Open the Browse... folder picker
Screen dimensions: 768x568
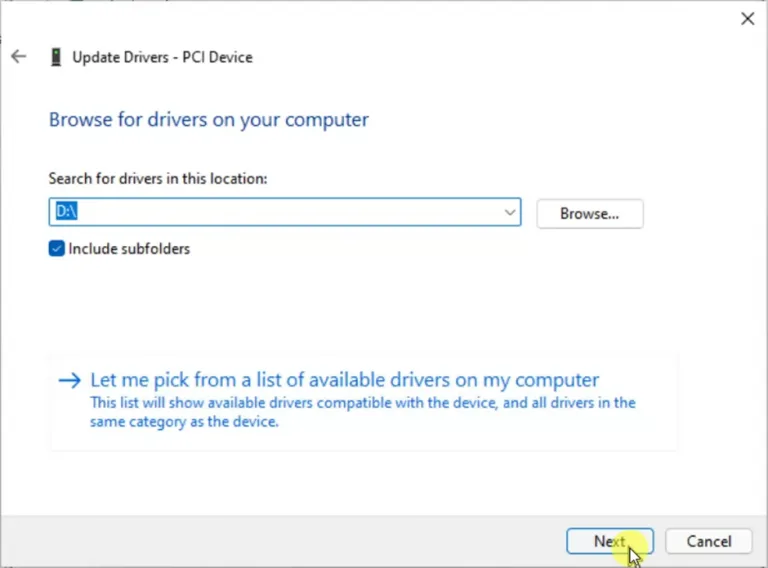tap(590, 213)
